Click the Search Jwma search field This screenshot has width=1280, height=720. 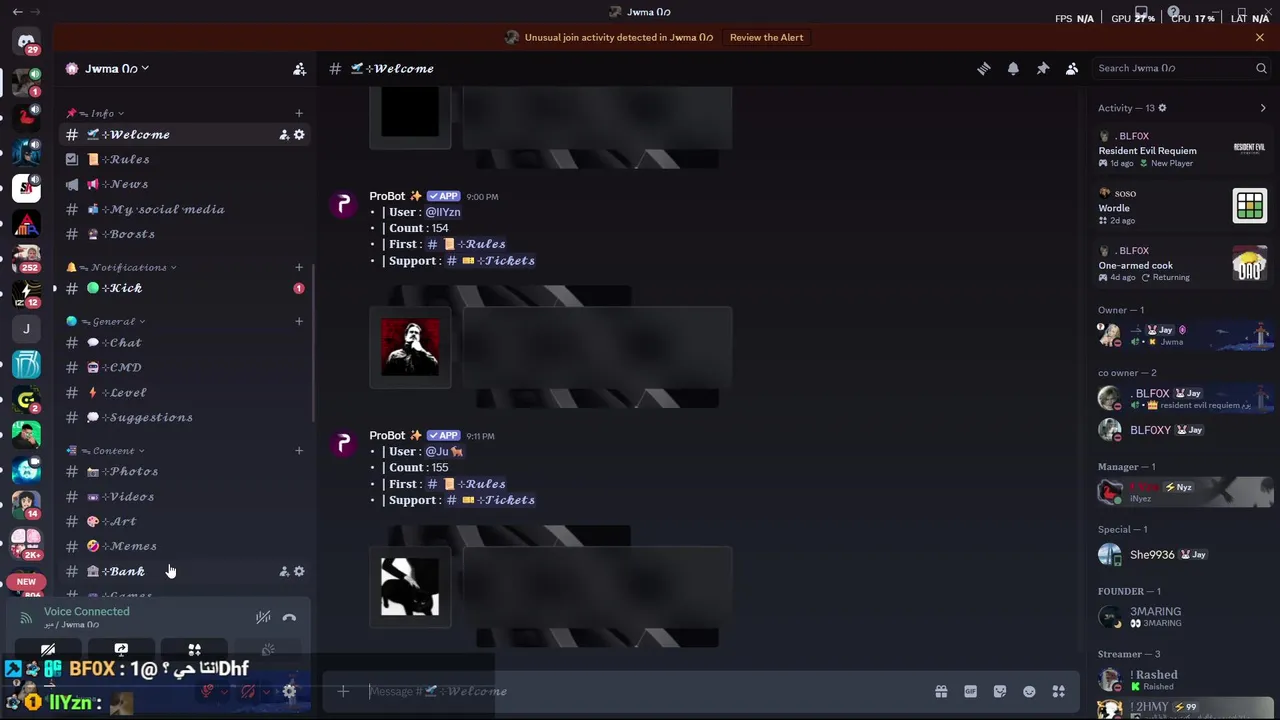(1180, 68)
